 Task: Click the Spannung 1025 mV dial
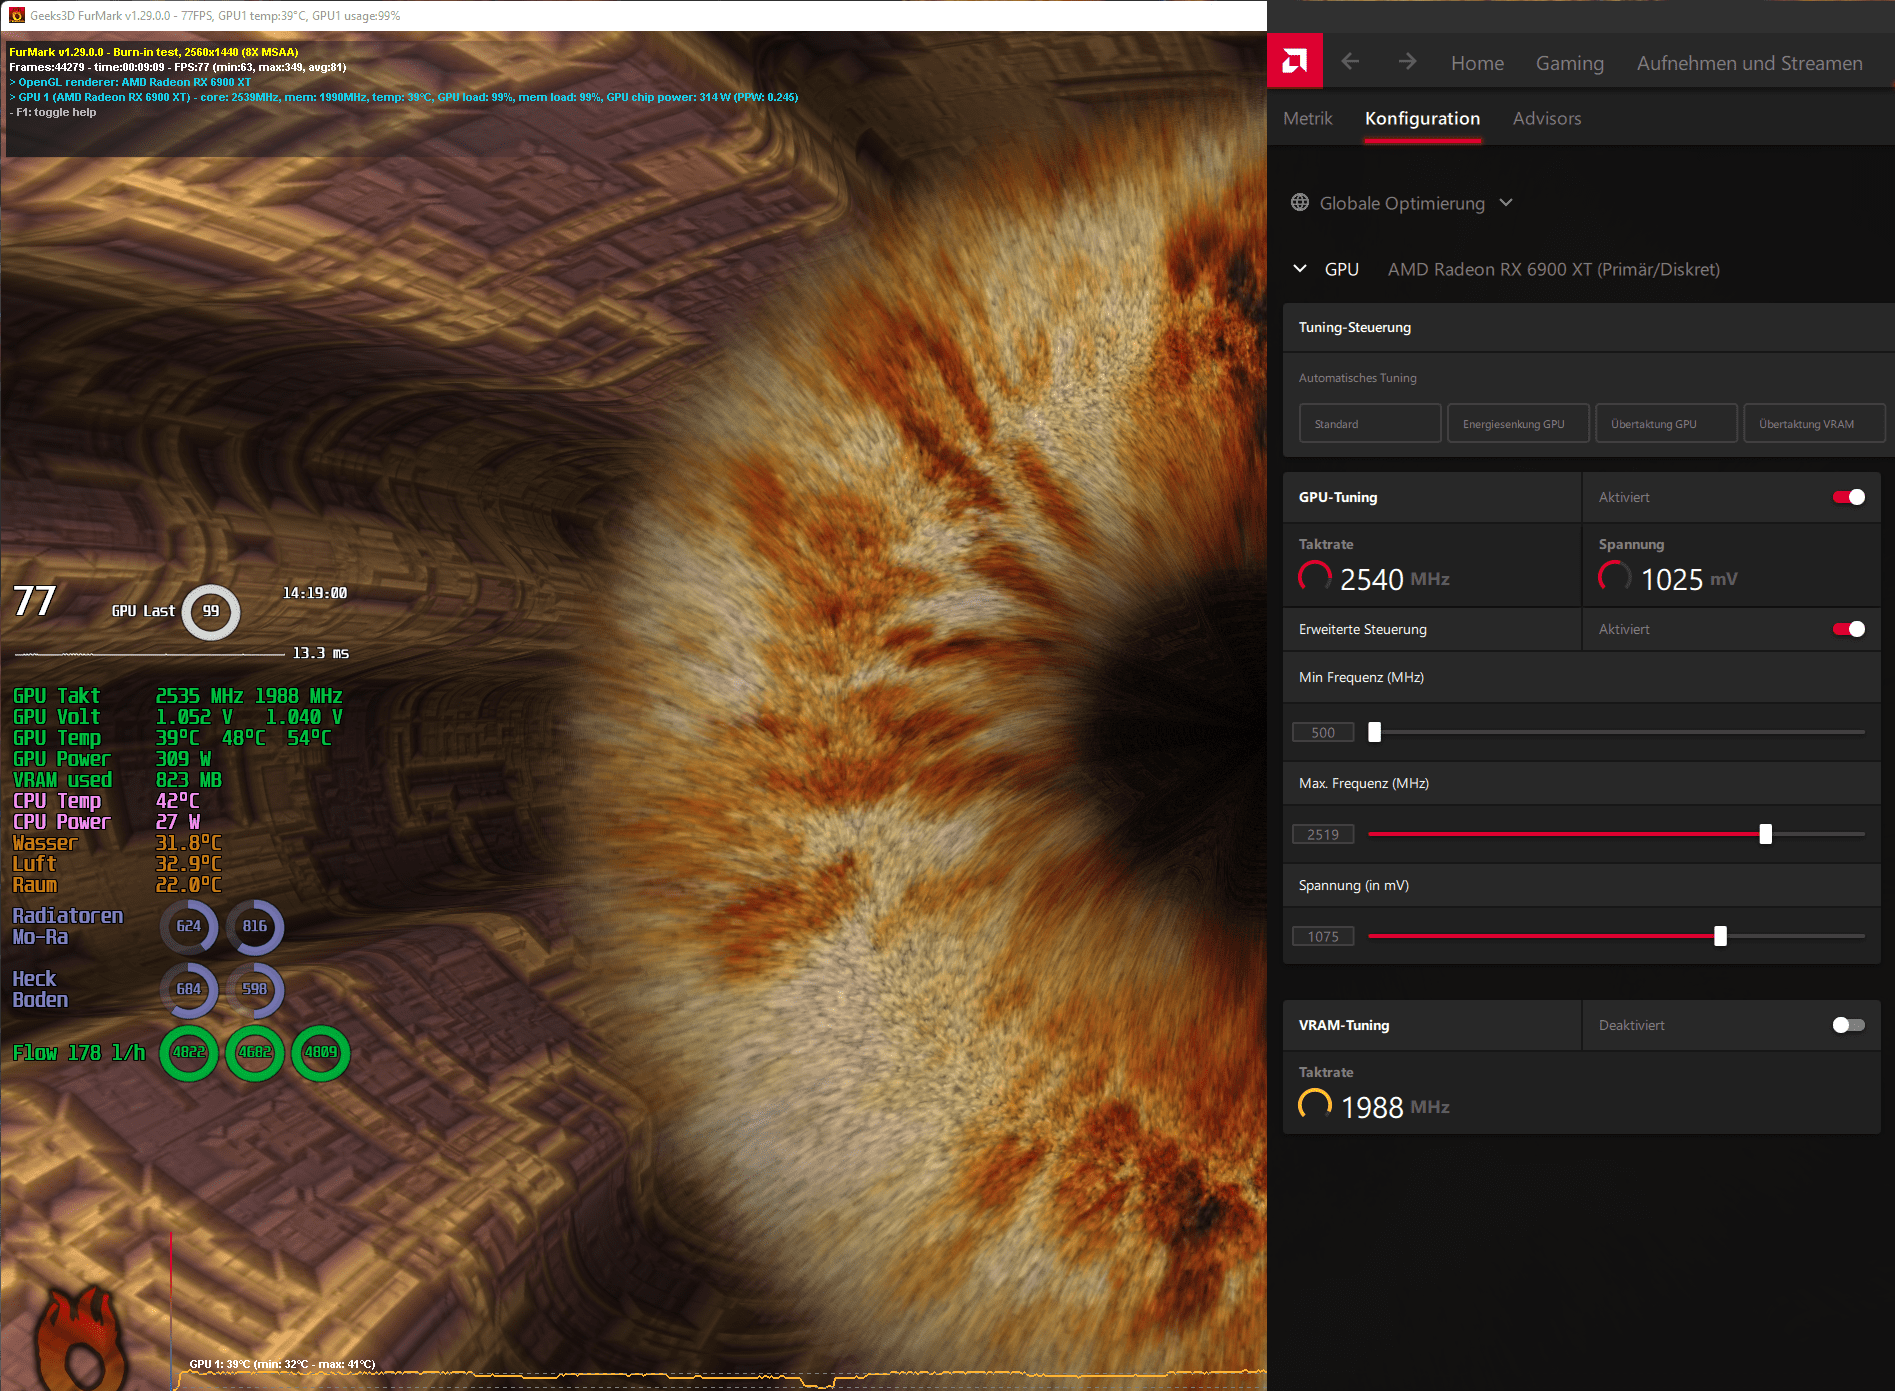click(1614, 577)
